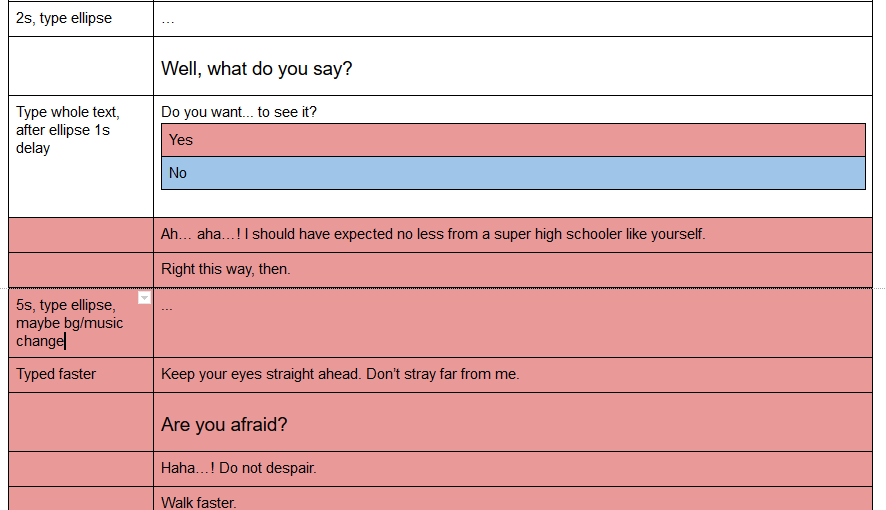This screenshot has width=886, height=510.
Task: Select the red "Yes" choice cell
Action: point(512,140)
